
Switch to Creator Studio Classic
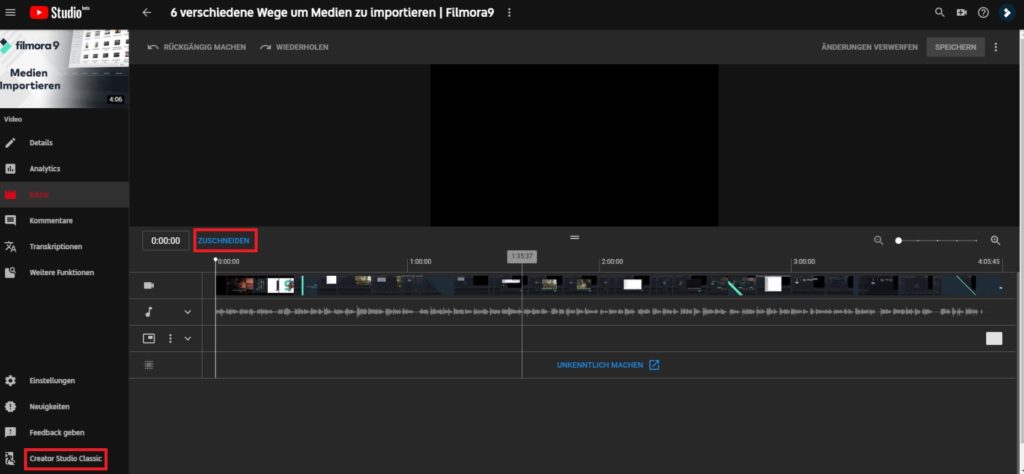click(x=65, y=459)
